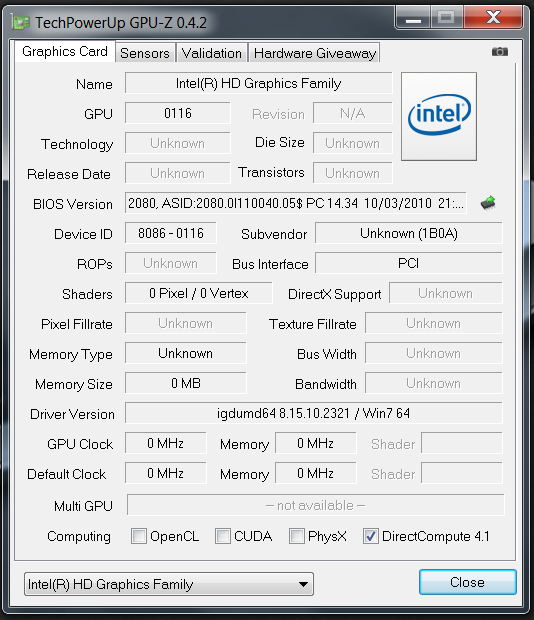Click the Shader field in Default Clock row
This screenshot has width=534, height=620.
click(462, 473)
